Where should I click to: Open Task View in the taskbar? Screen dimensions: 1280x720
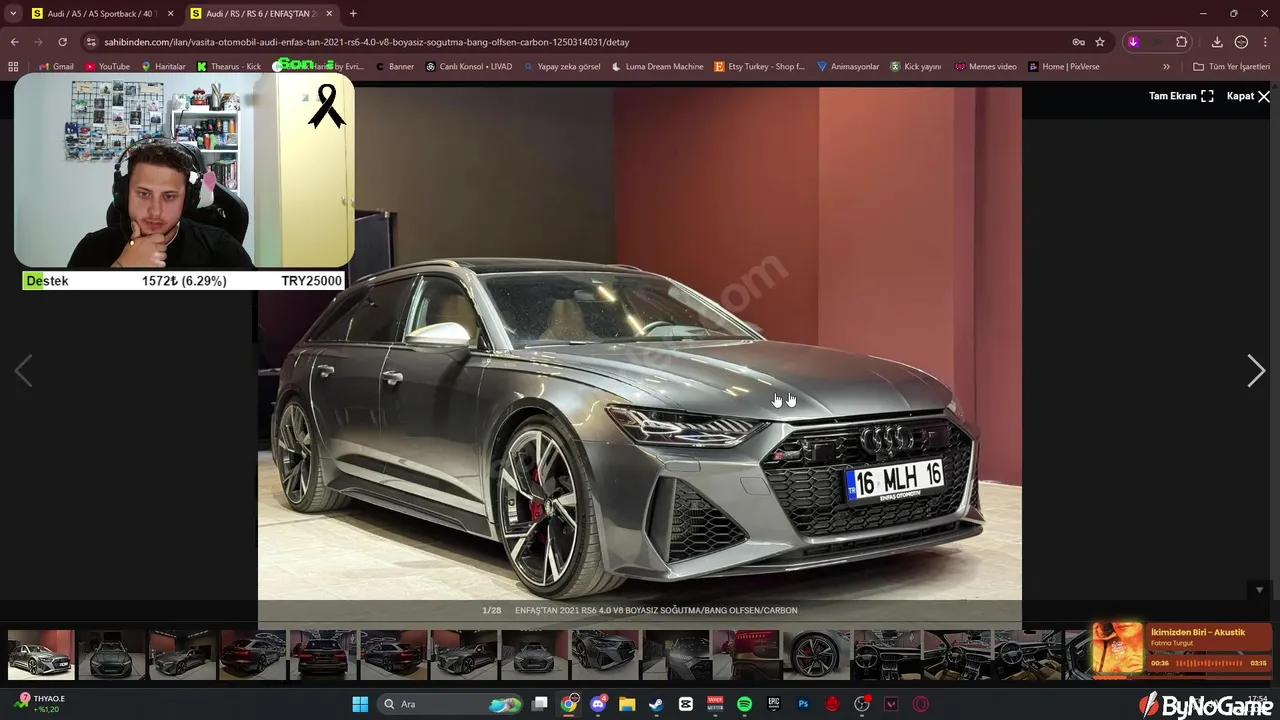pos(540,704)
